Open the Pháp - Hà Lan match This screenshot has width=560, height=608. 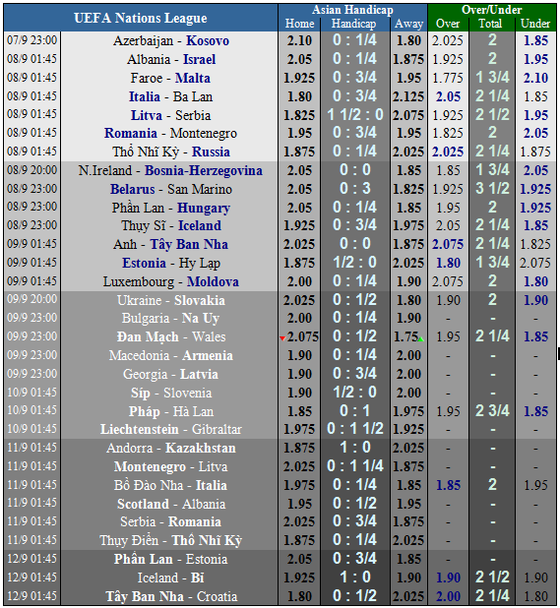tap(171, 411)
